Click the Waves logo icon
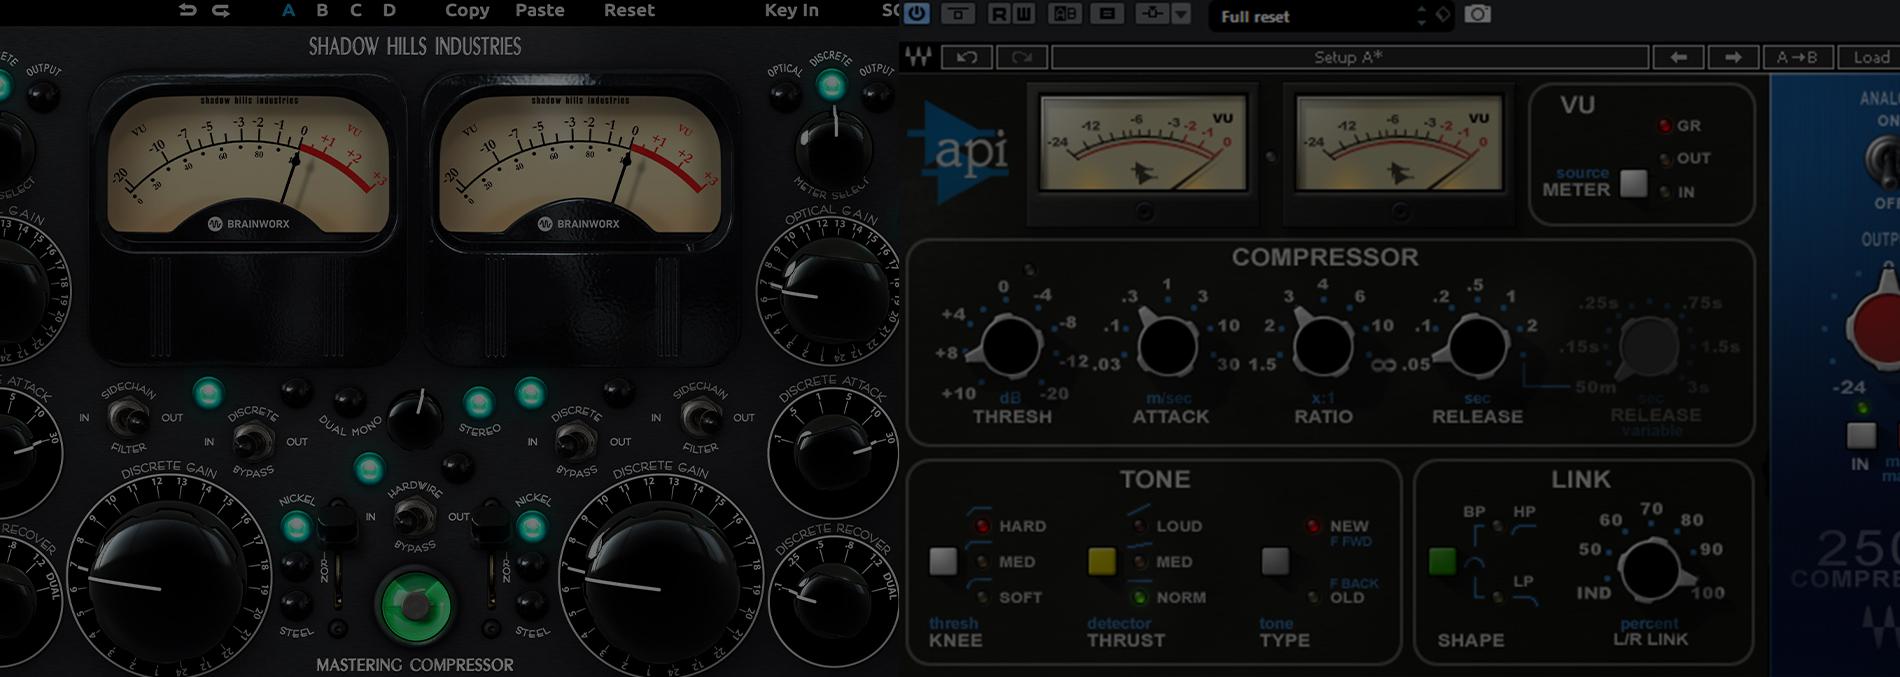This screenshot has width=1900, height=677. click(x=918, y=57)
